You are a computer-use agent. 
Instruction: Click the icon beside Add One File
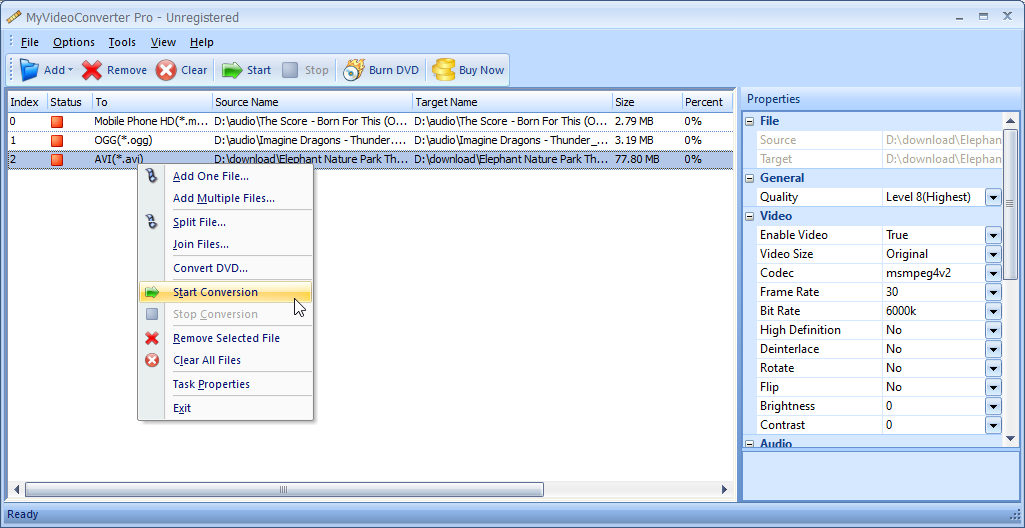[152, 176]
